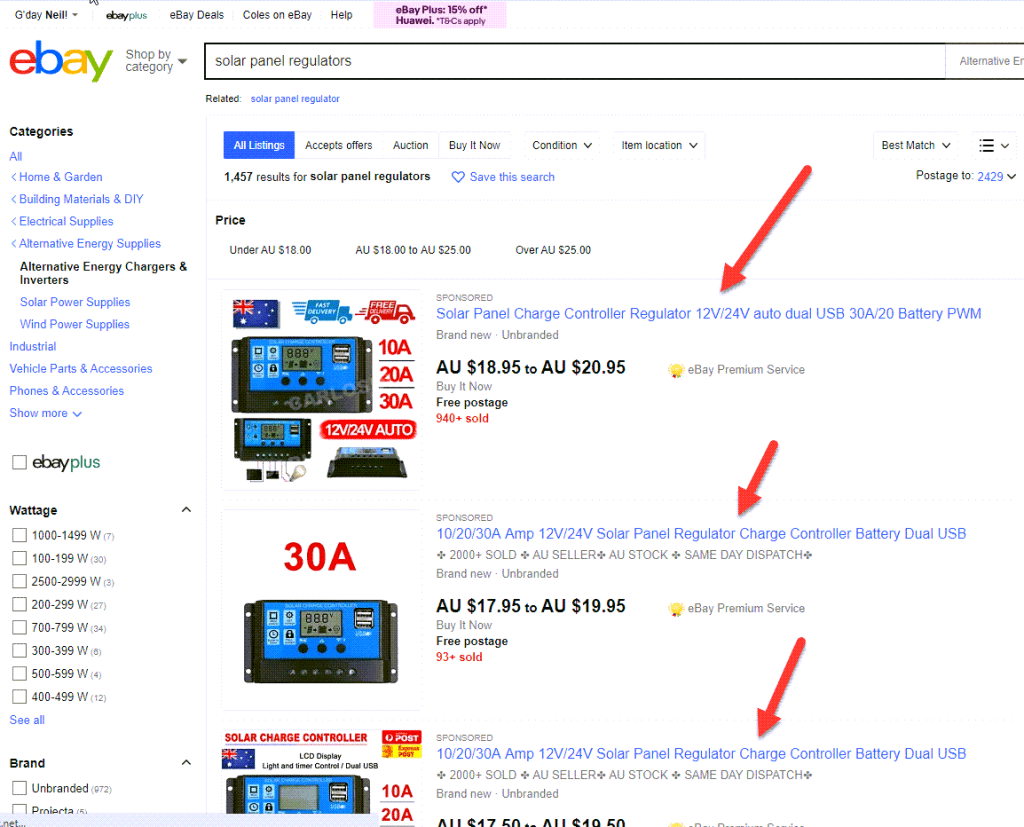Image resolution: width=1024 pixels, height=827 pixels.
Task: Open Solar Power Supplies subcategory
Action: click(x=75, y=302)
